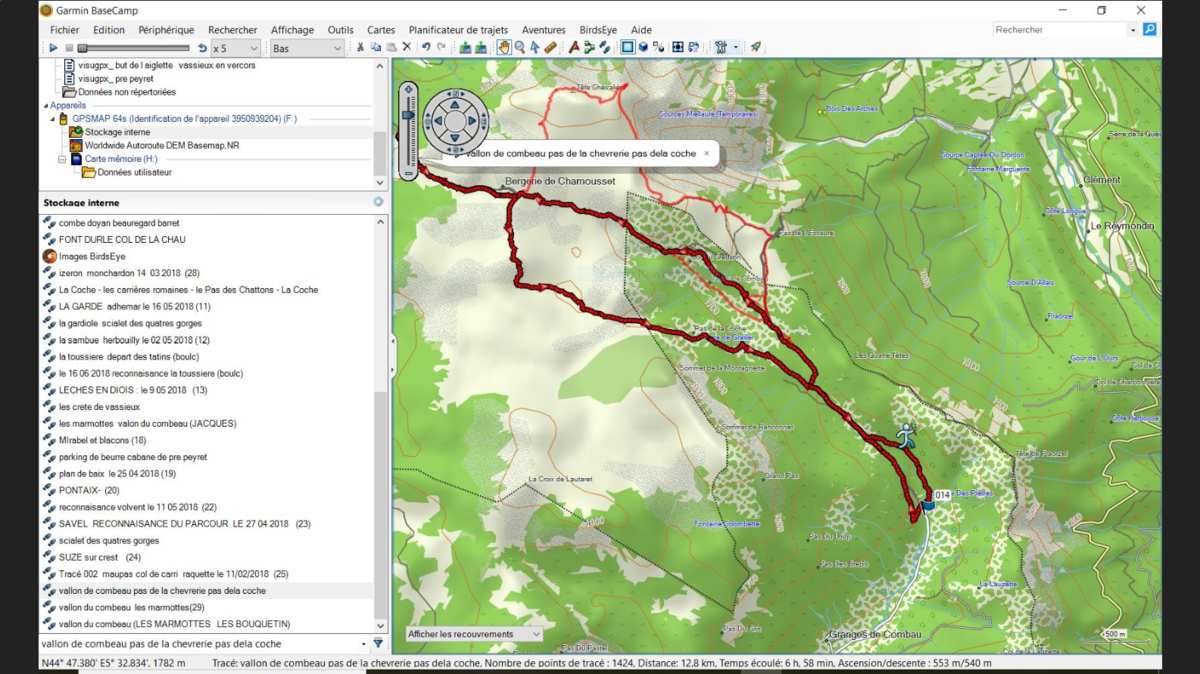Select track Mirabel et blacons (18)
Image resolution: width=1200 pixels, height=674 pixels.
(102, 440)
